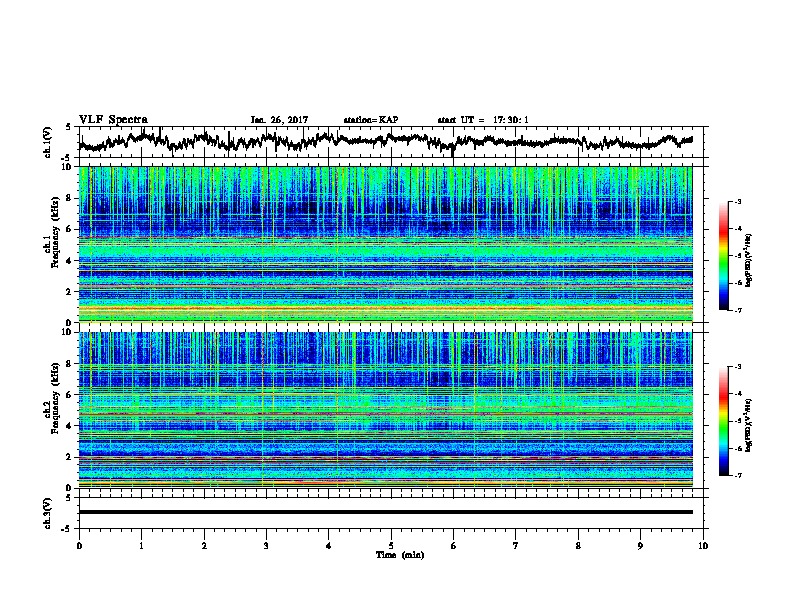Click time axis tick label "1"
This screenshot has height=612, width=792.
click(141, 546)
